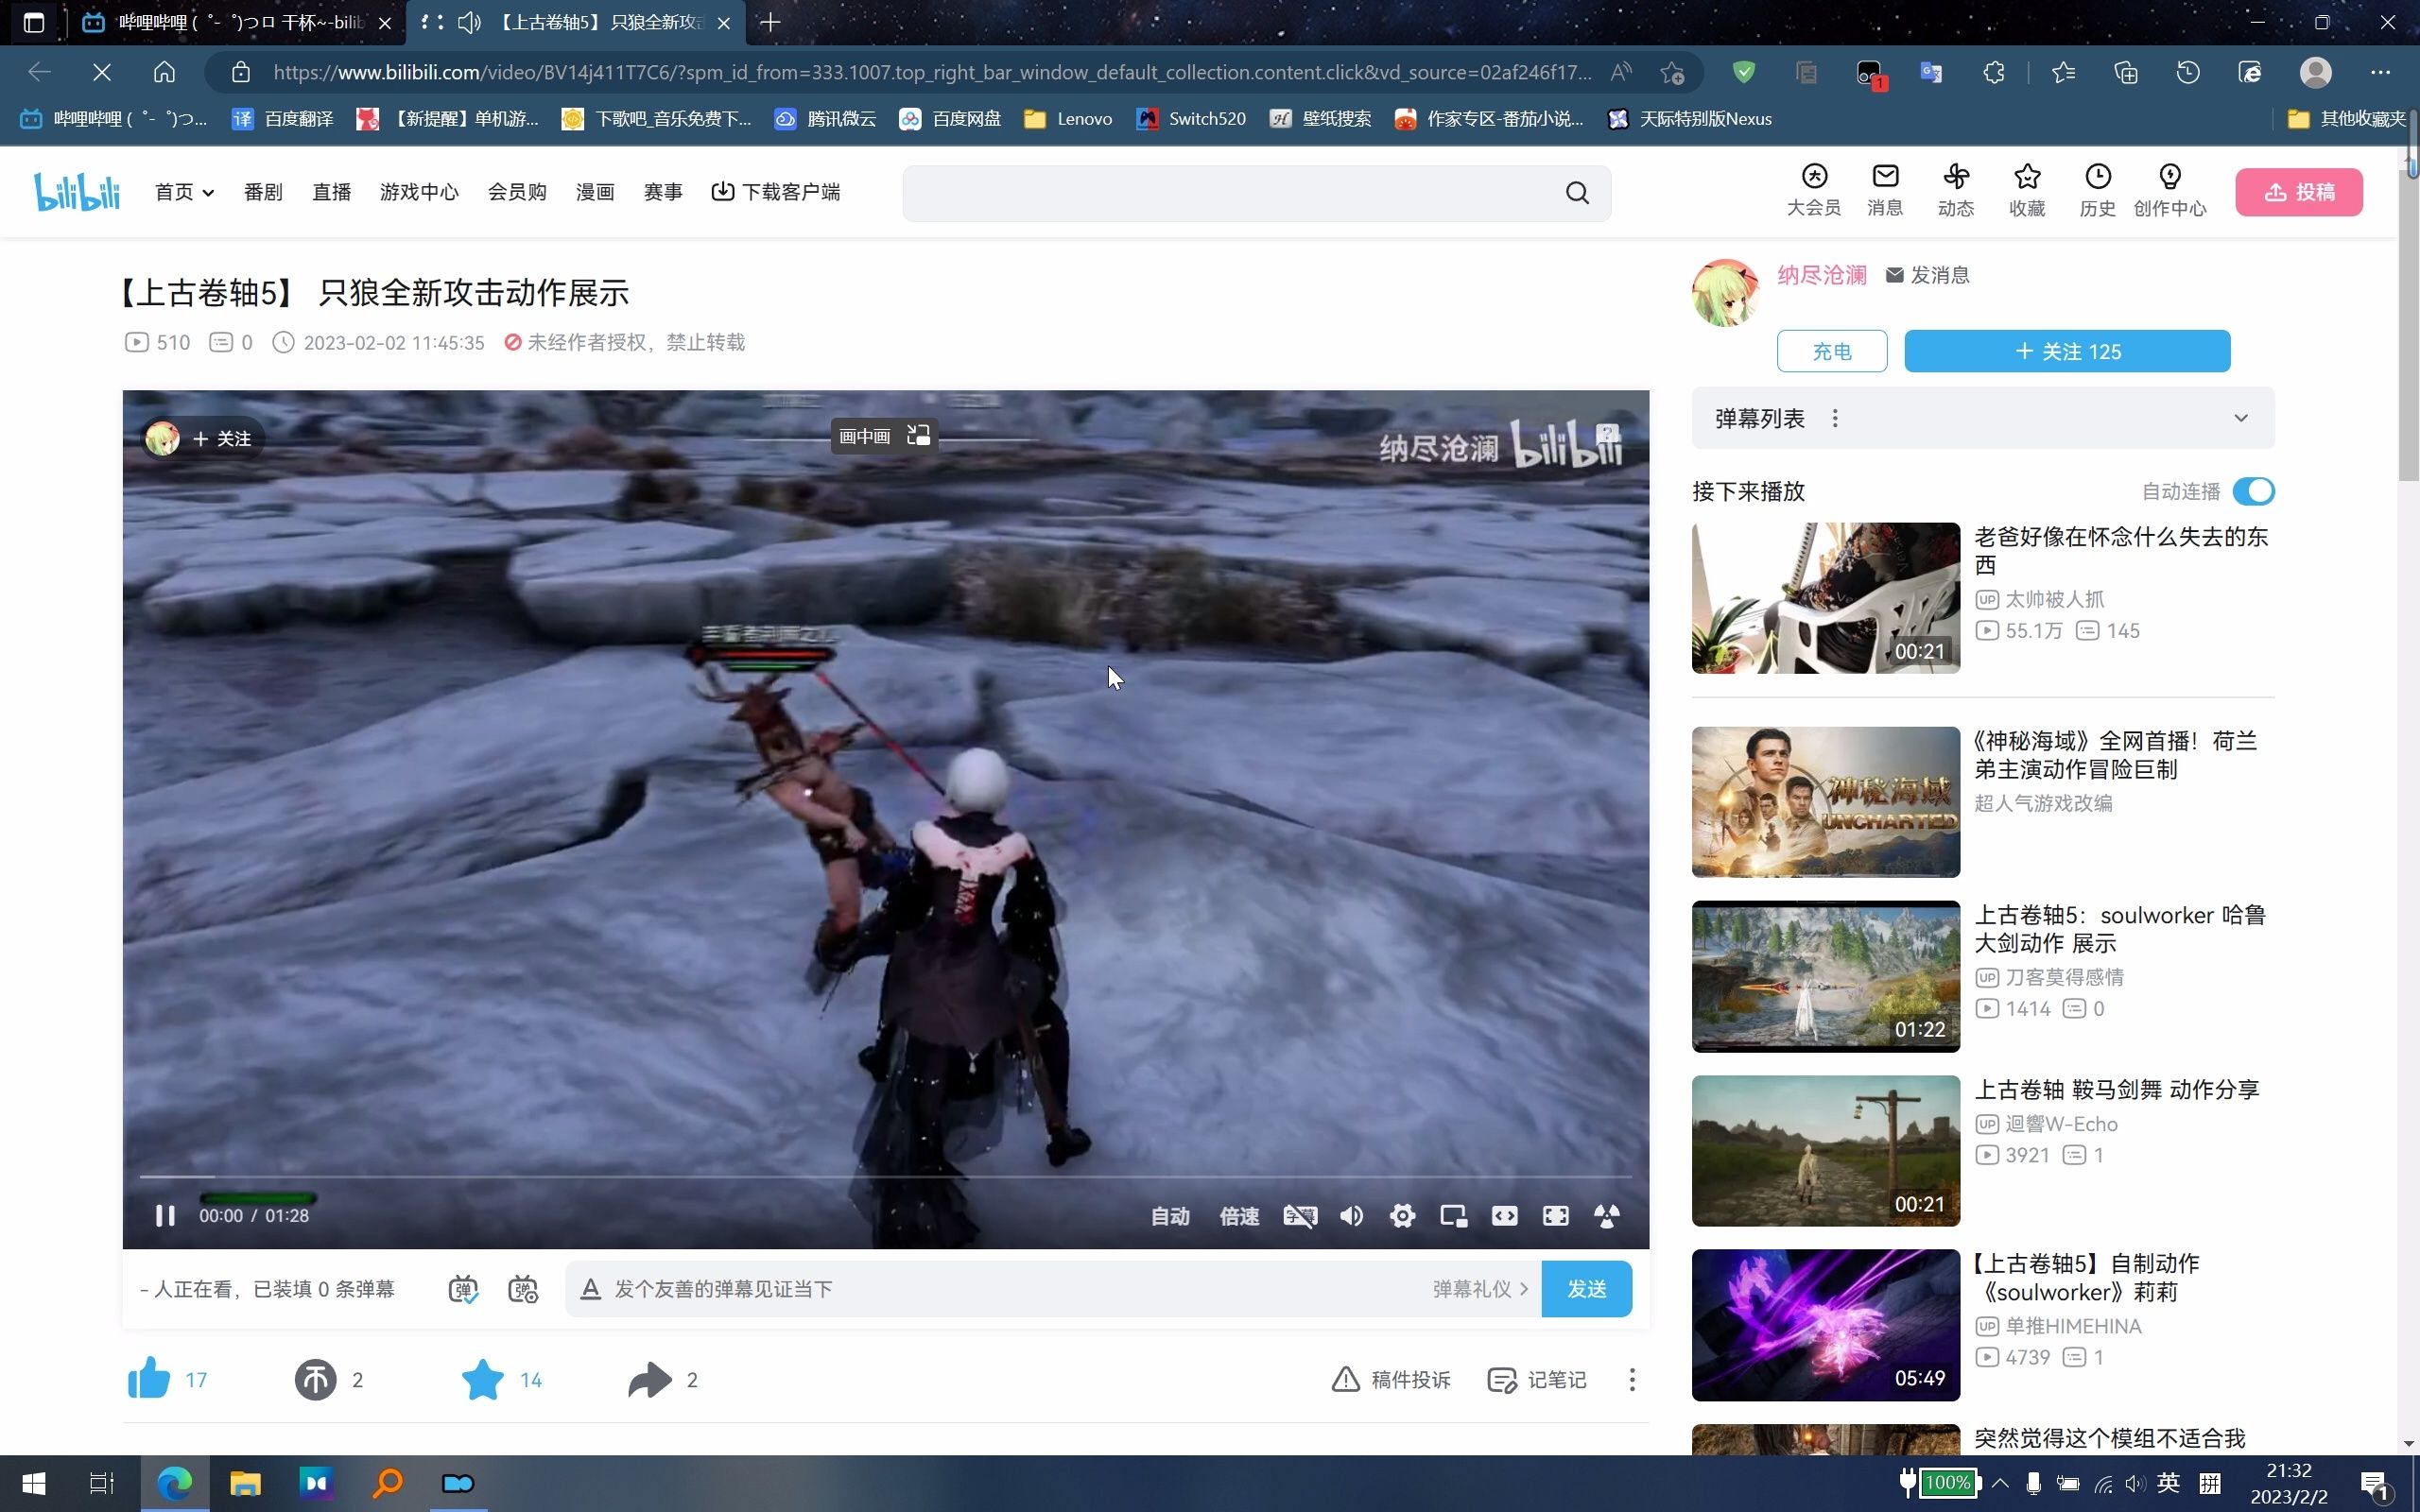This screenshot has height=1512, width=2420.
Task: Go to the 番剧 section
Action: click(263, 192)
